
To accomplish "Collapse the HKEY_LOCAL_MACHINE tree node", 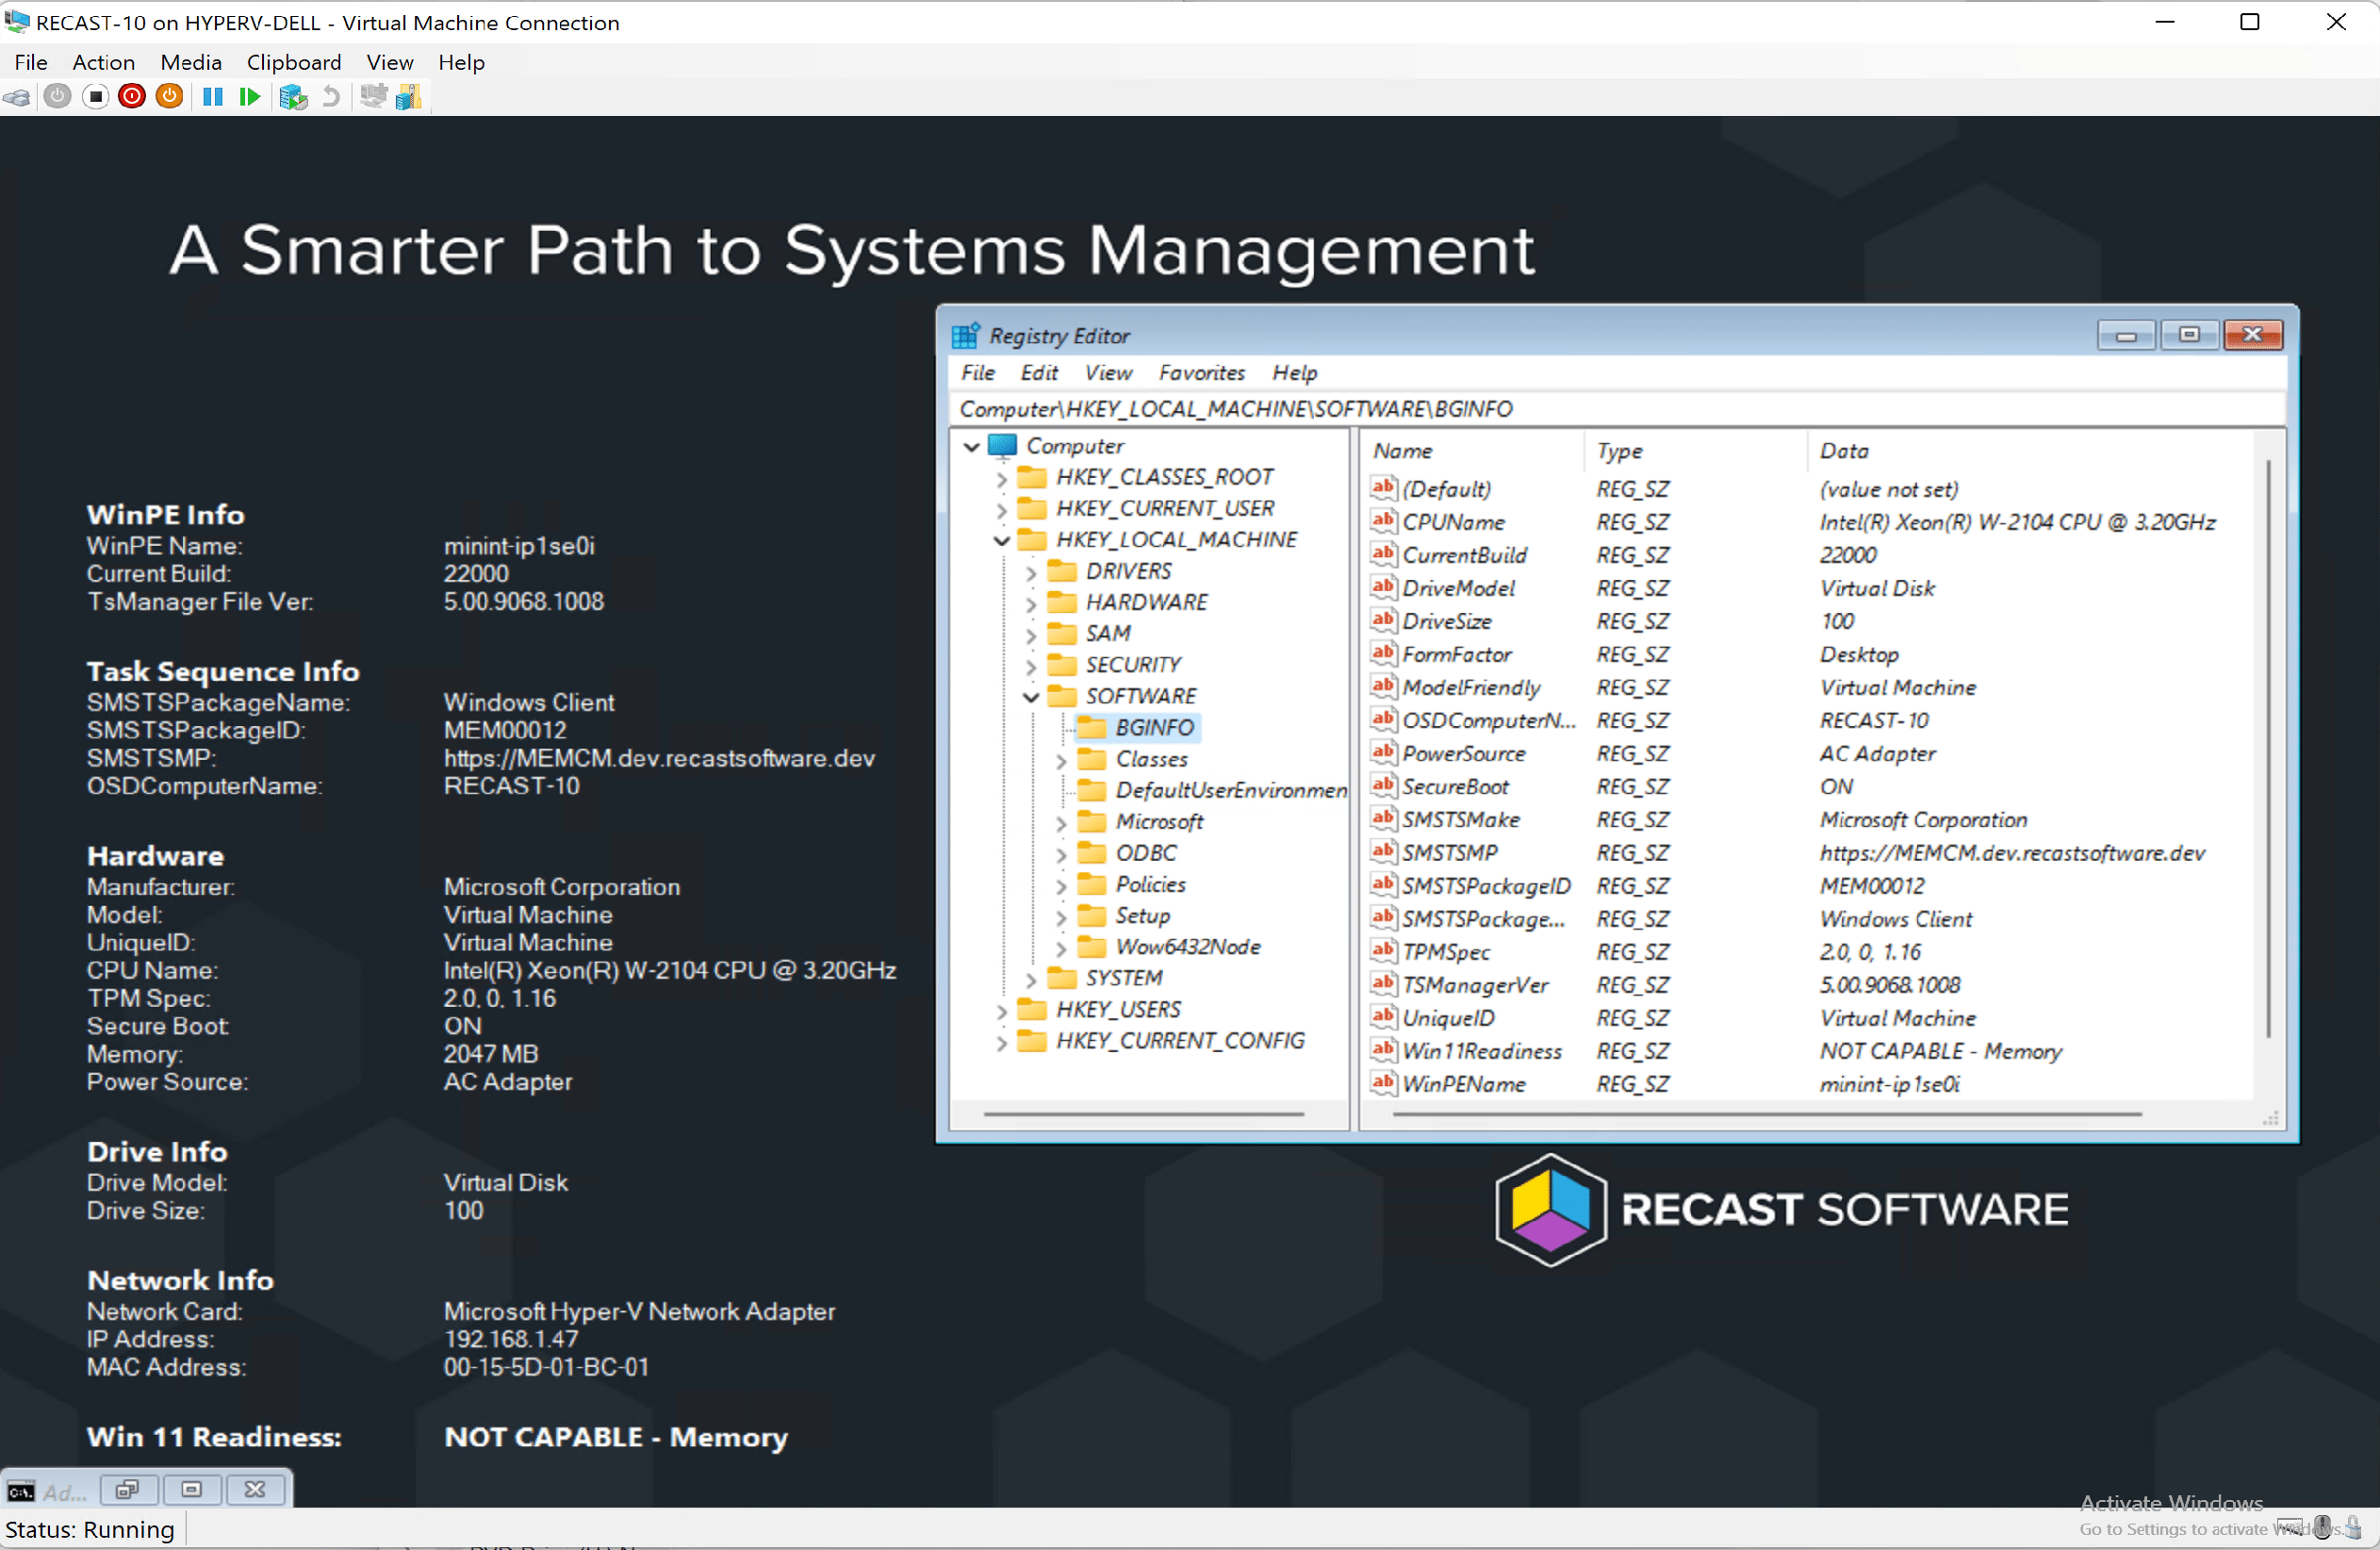I will pos(1001,539).
